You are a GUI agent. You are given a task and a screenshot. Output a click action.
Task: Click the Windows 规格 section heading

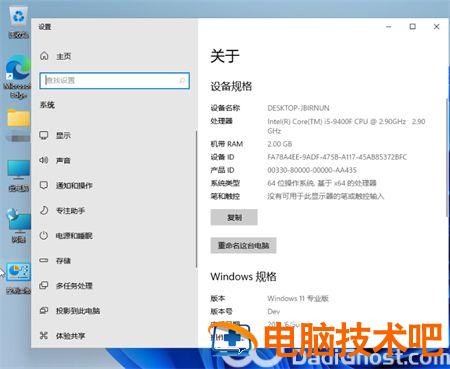[243, 276]
